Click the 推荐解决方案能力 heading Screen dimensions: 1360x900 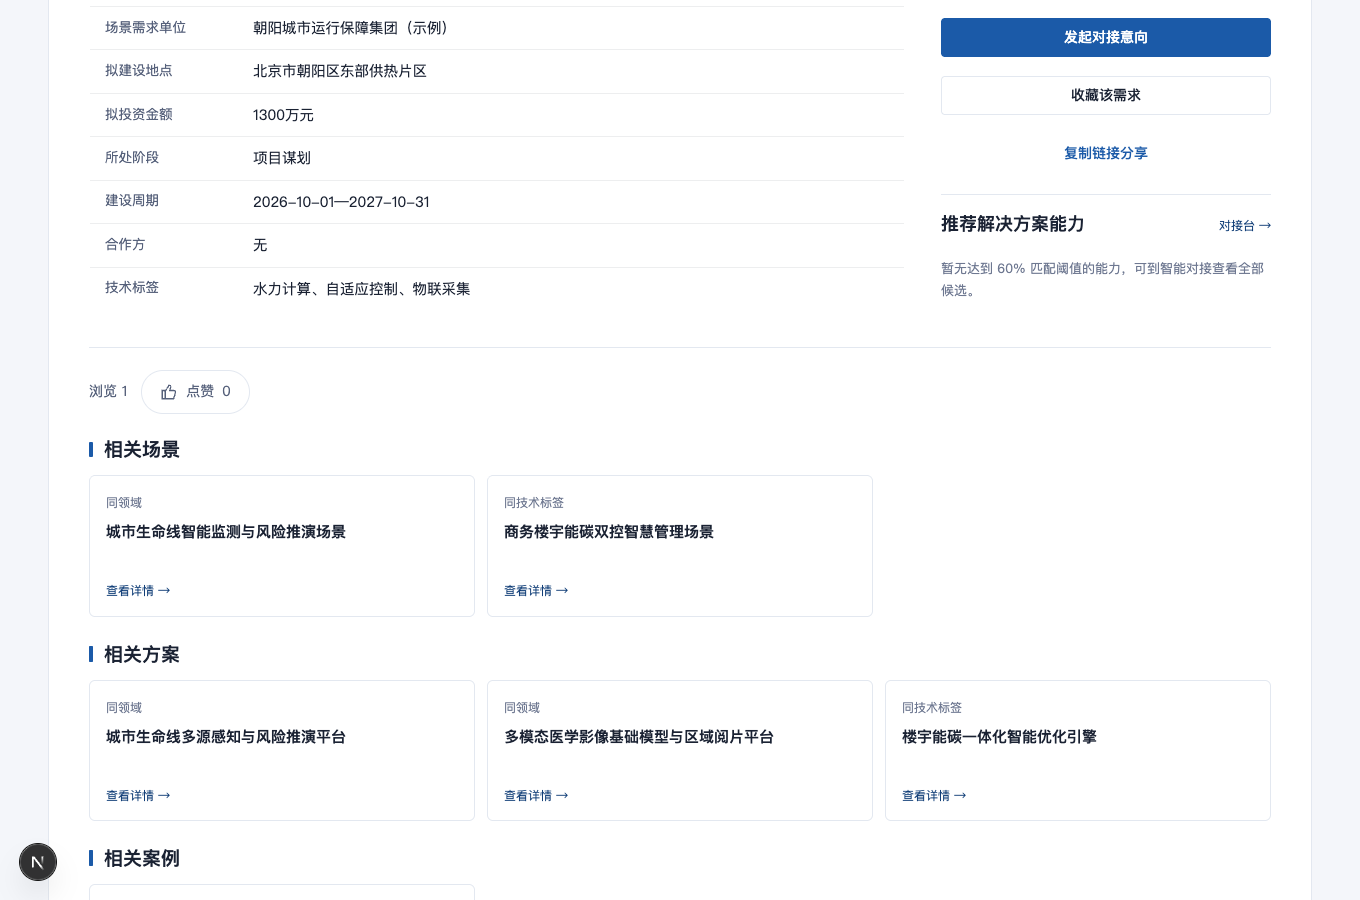pos(1012,224)
